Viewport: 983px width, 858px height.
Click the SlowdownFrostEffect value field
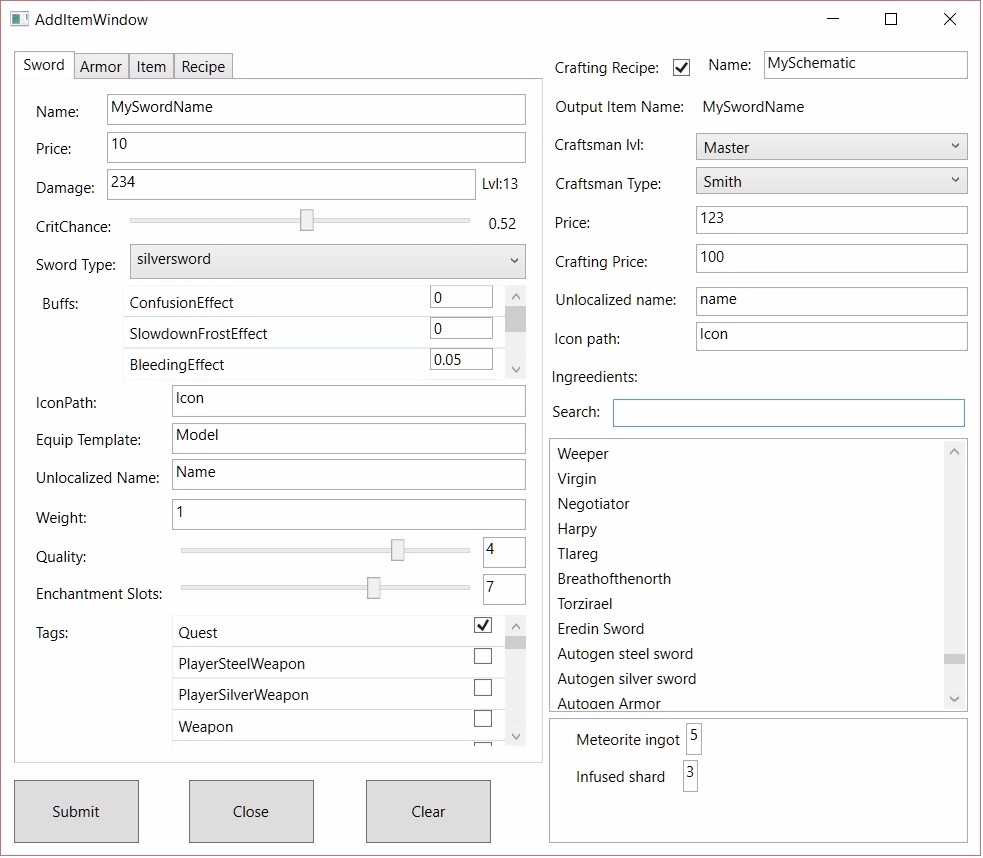[x=461, y=328]
